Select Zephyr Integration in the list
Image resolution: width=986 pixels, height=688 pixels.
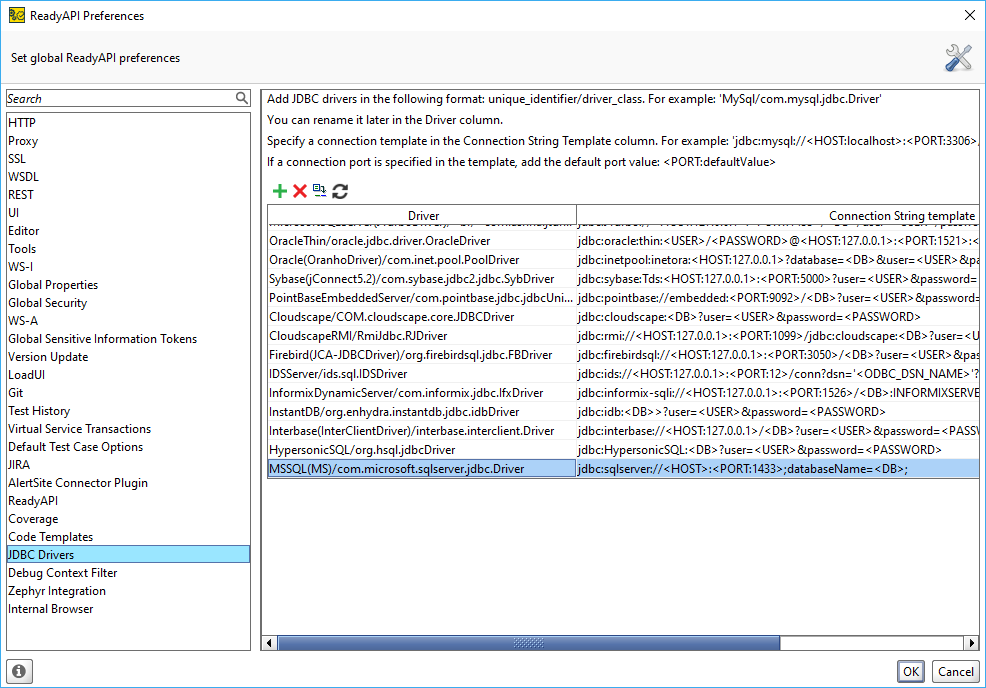click(x=128, y=591)
